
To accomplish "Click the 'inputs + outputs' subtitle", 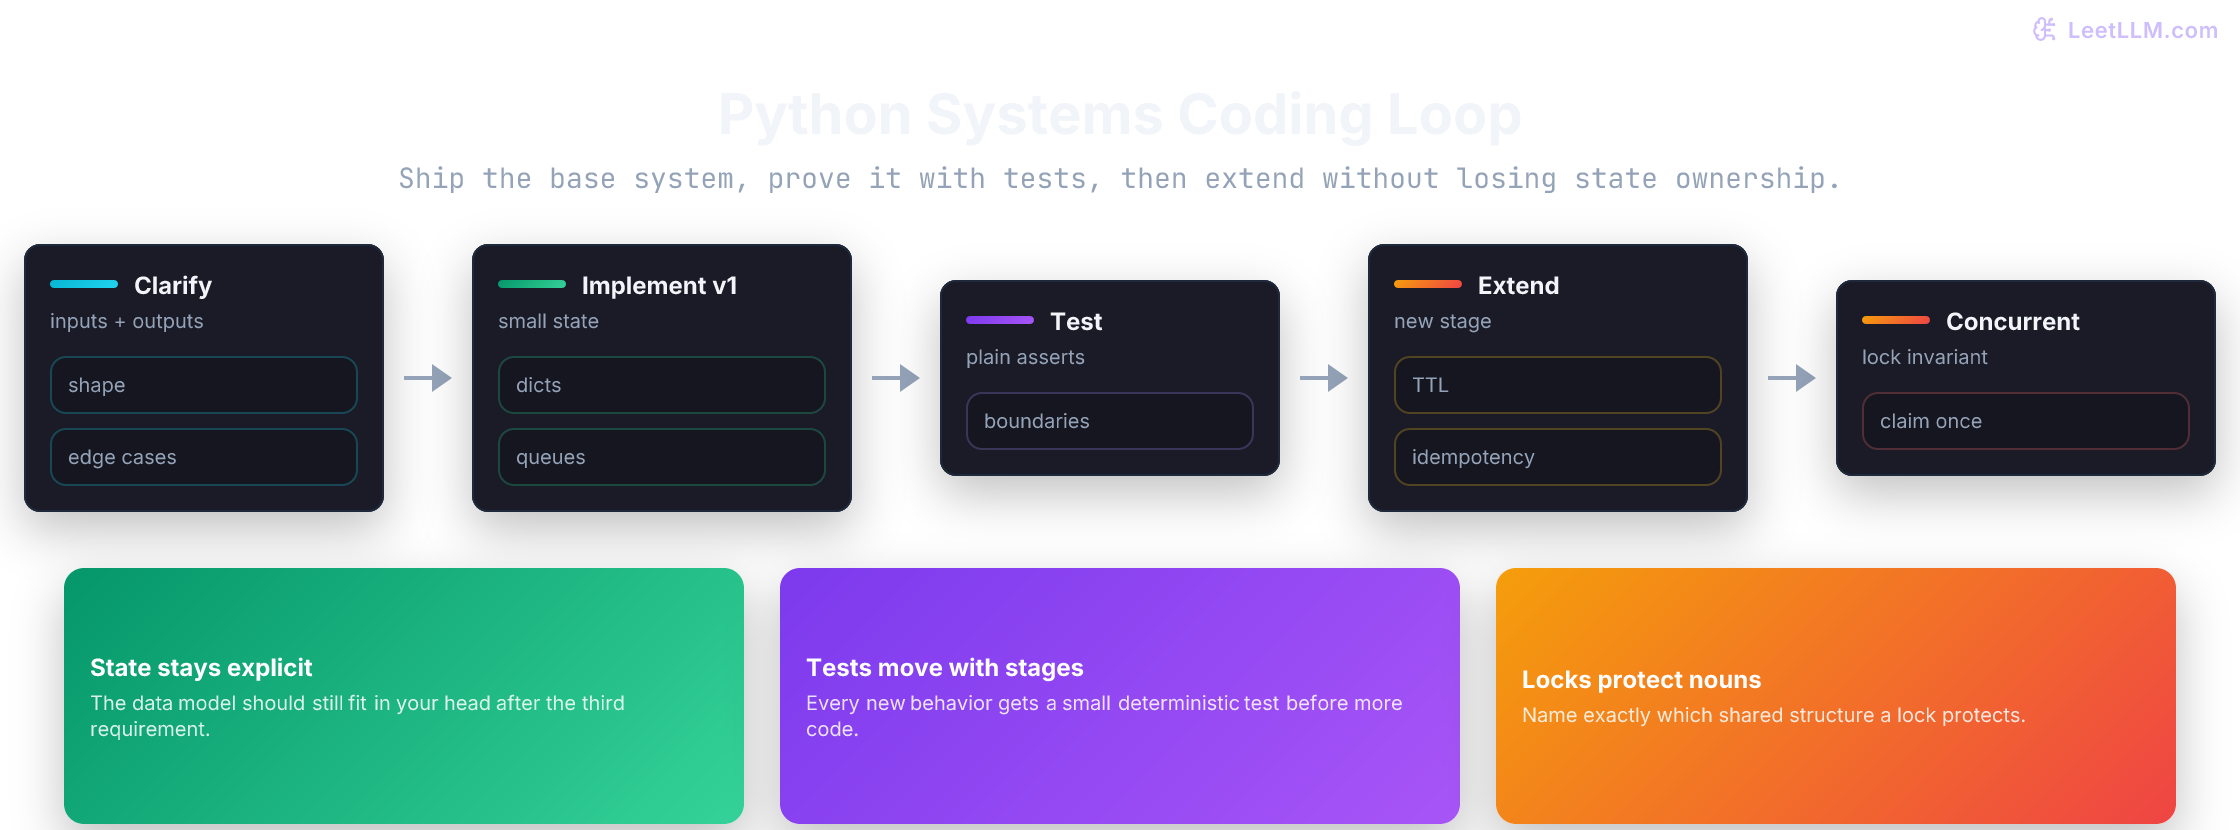I will click(x=127, y=321).
